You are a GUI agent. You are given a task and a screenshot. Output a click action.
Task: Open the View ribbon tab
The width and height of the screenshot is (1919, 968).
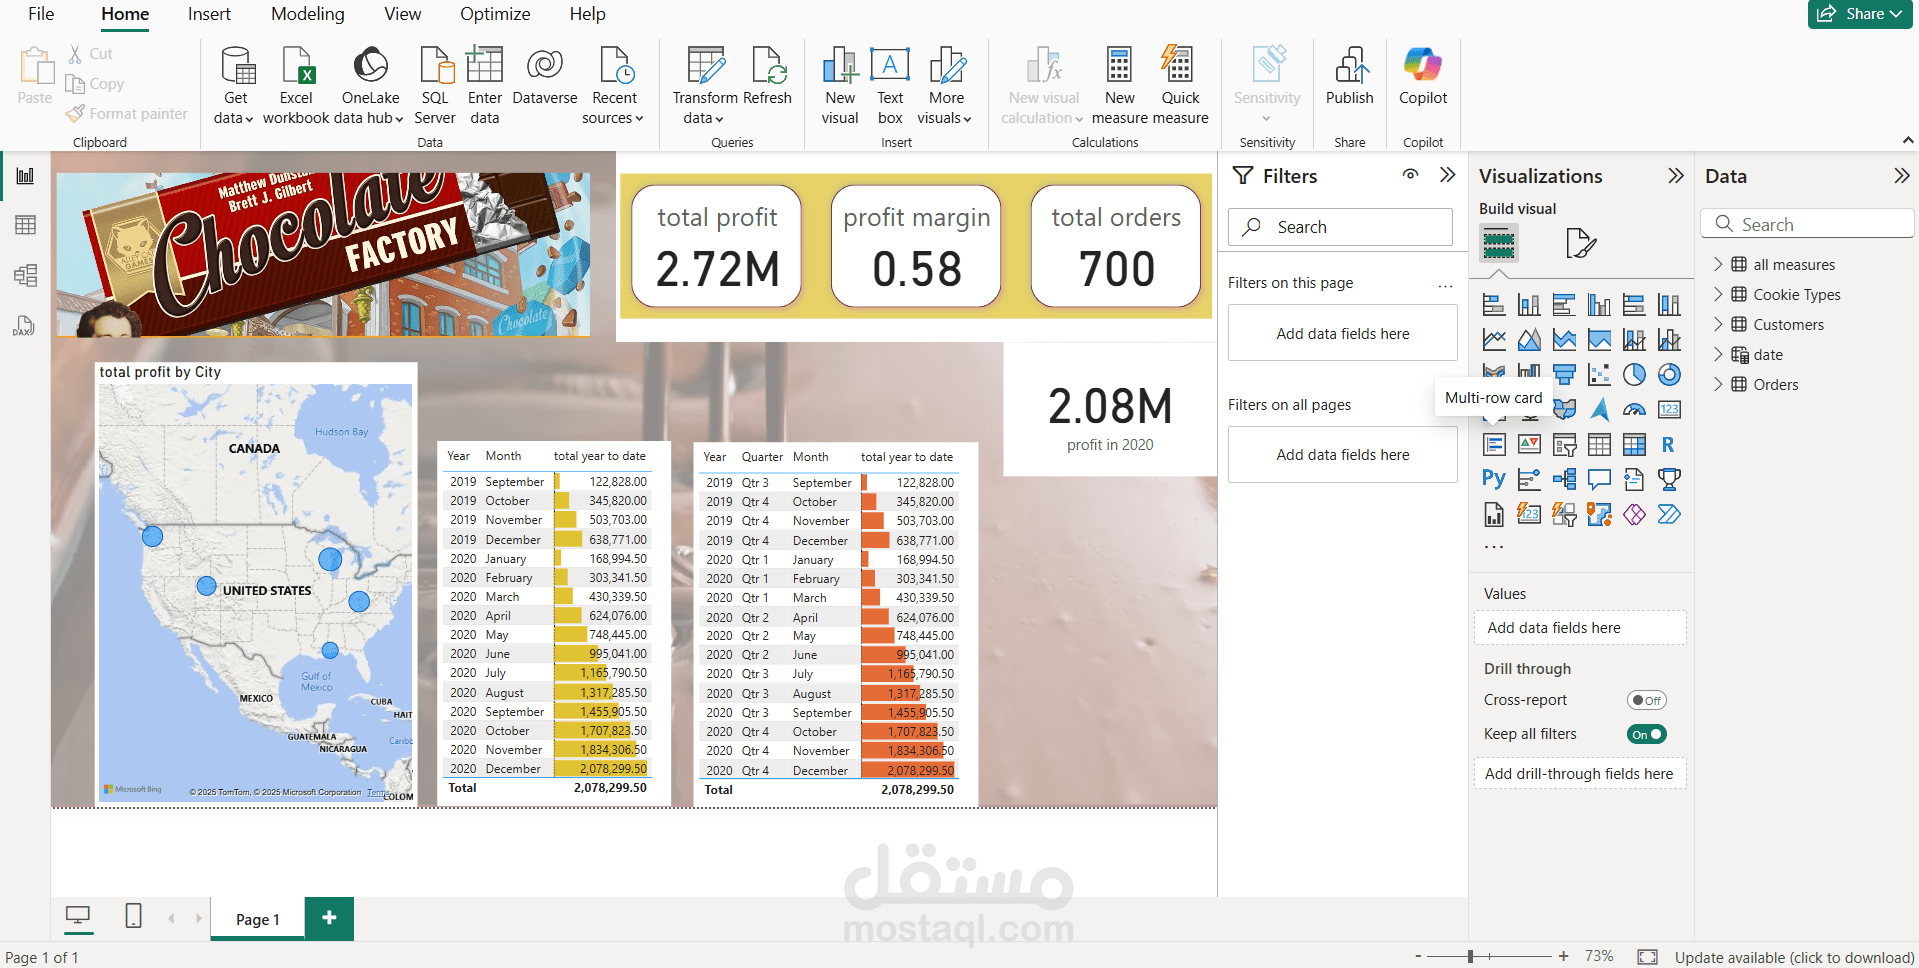(403, 14)
